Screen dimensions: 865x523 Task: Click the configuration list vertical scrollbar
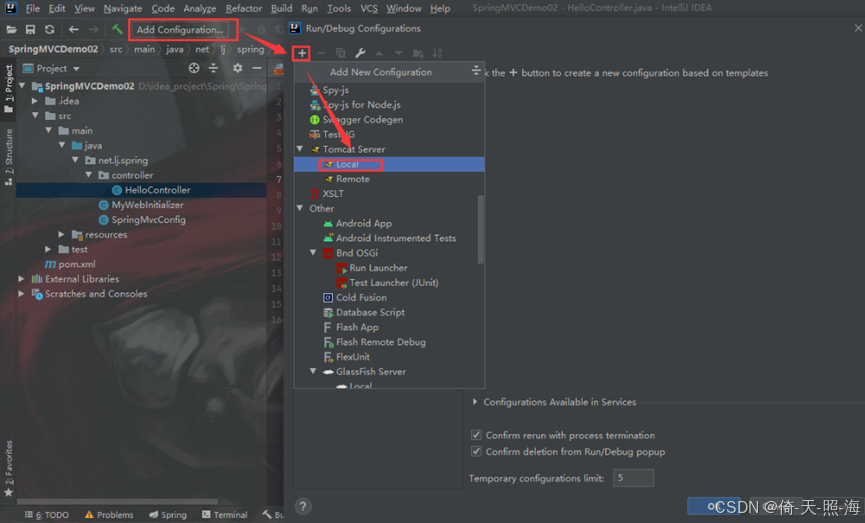pyautogui.click(x=480, y=229)
